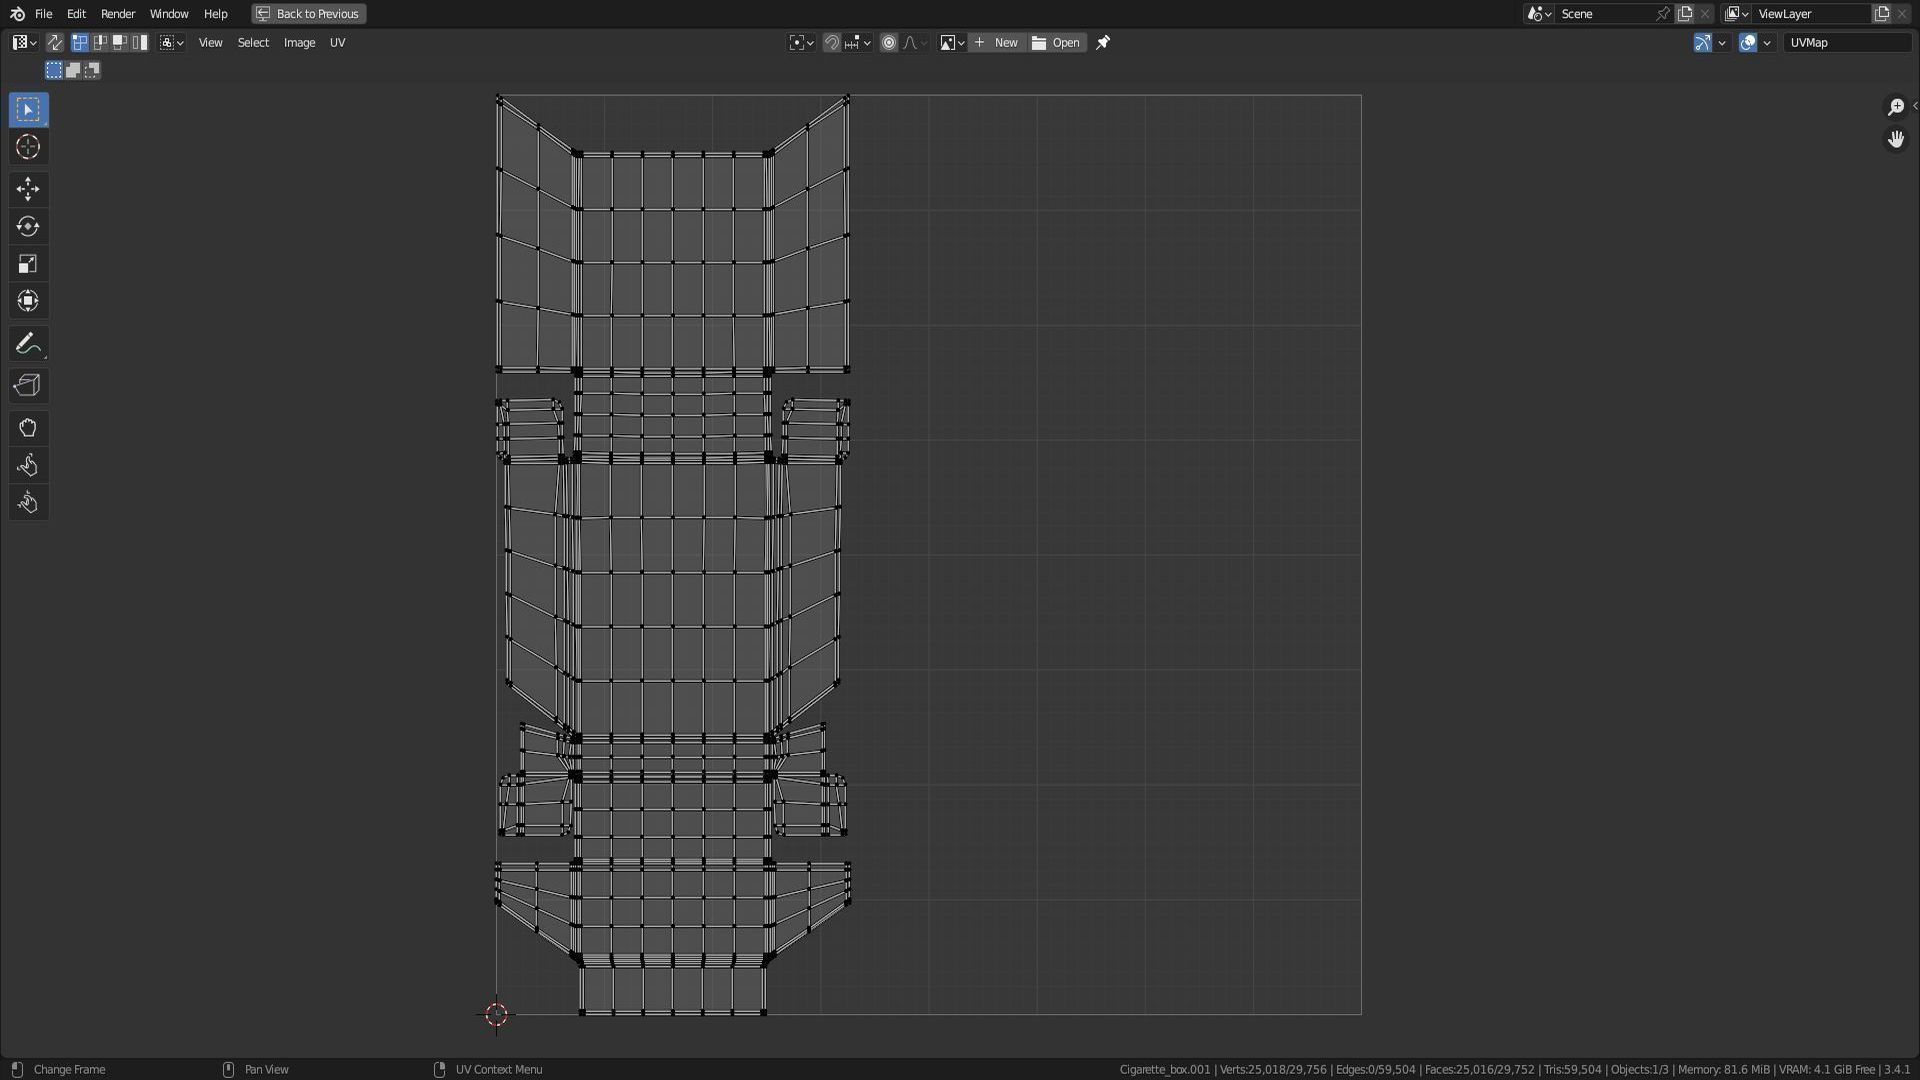Click Back to Previous button
Screen dimensions: 1920x1080
point(308,14)
